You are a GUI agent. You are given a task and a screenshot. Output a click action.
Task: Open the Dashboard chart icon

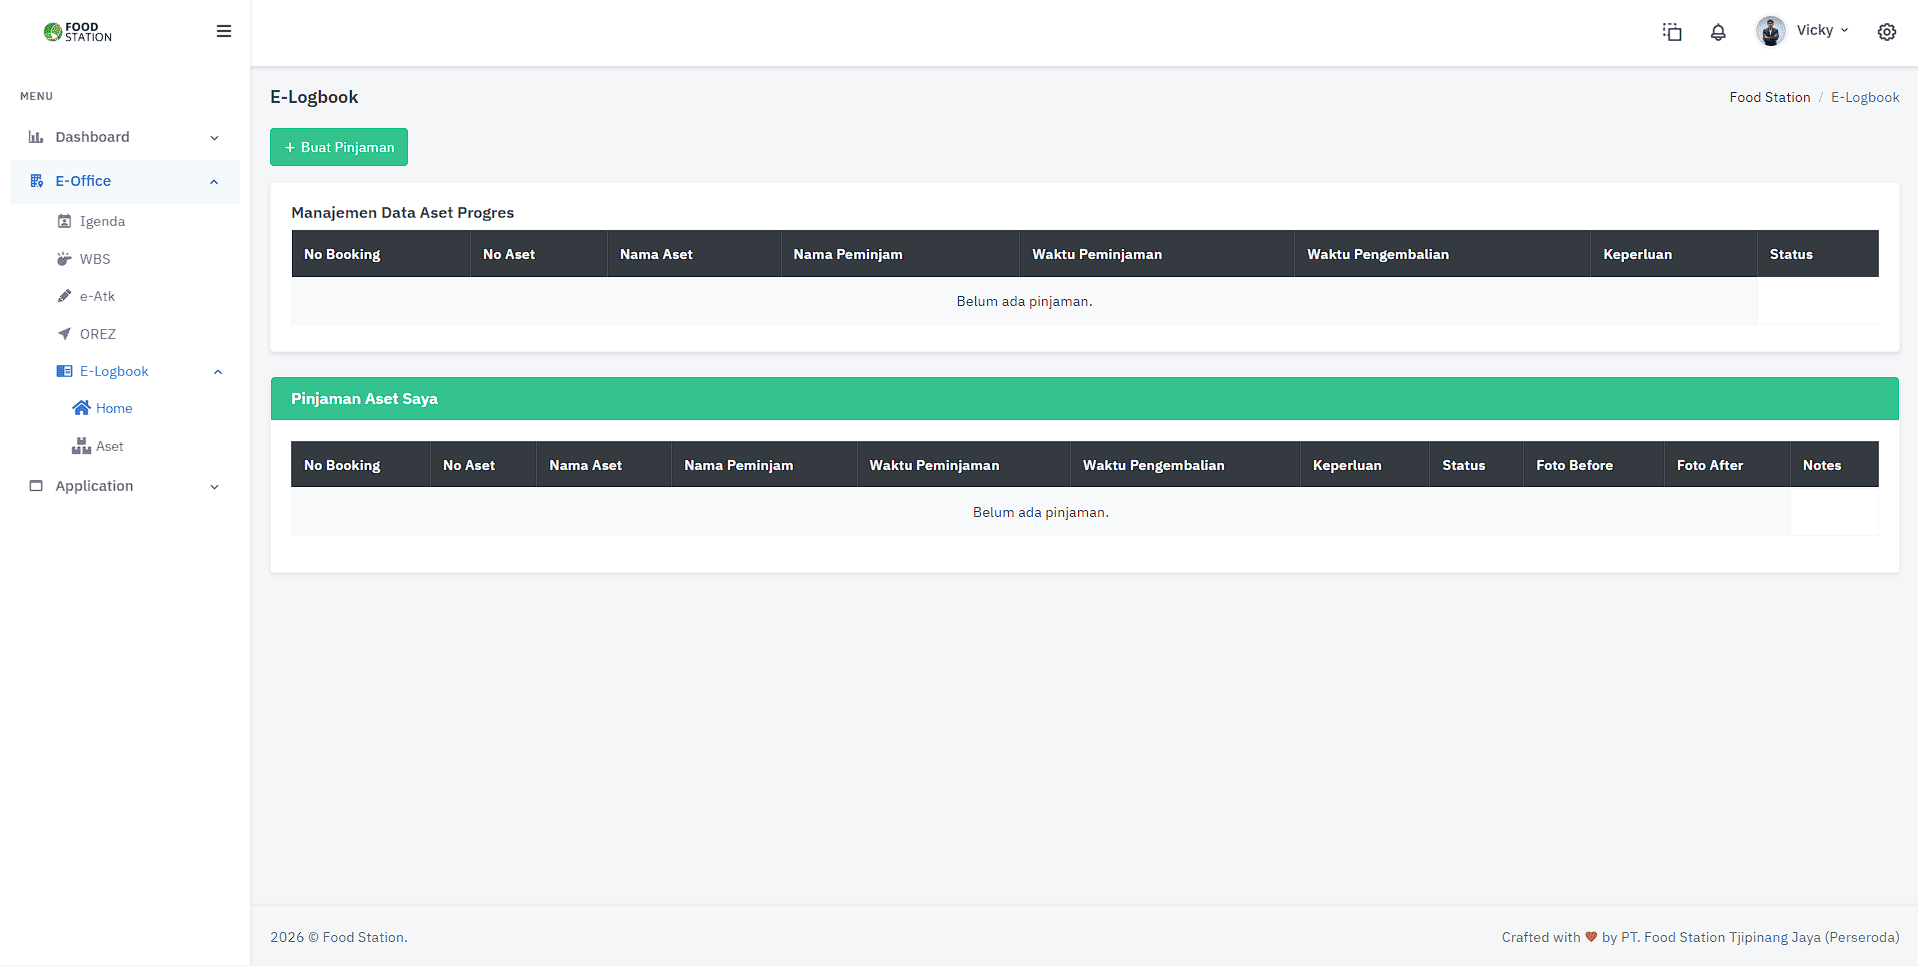(x=36, y=137)
